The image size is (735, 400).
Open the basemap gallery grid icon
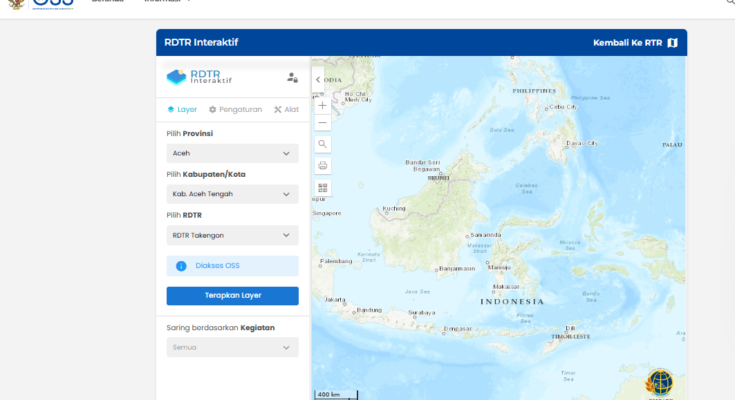(322, 188)
